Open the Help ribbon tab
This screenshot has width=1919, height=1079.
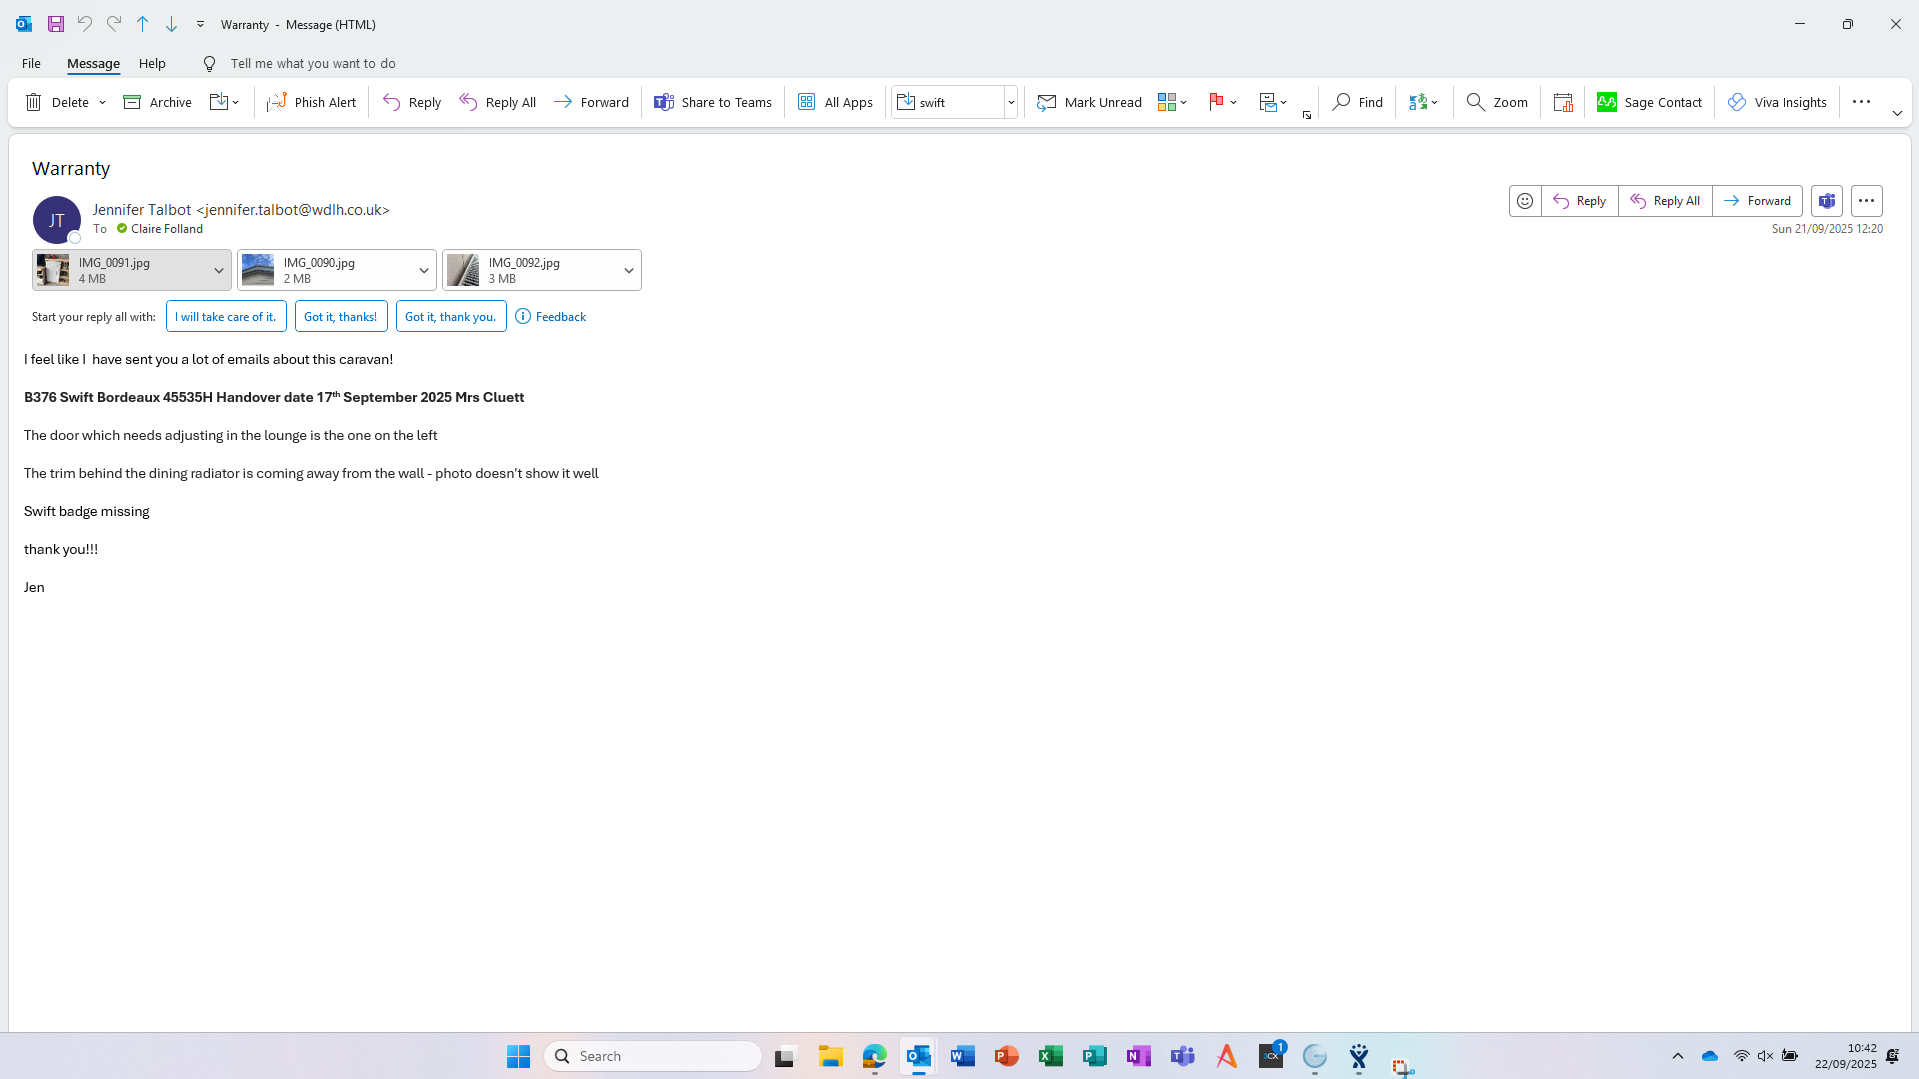coord(152,63)
